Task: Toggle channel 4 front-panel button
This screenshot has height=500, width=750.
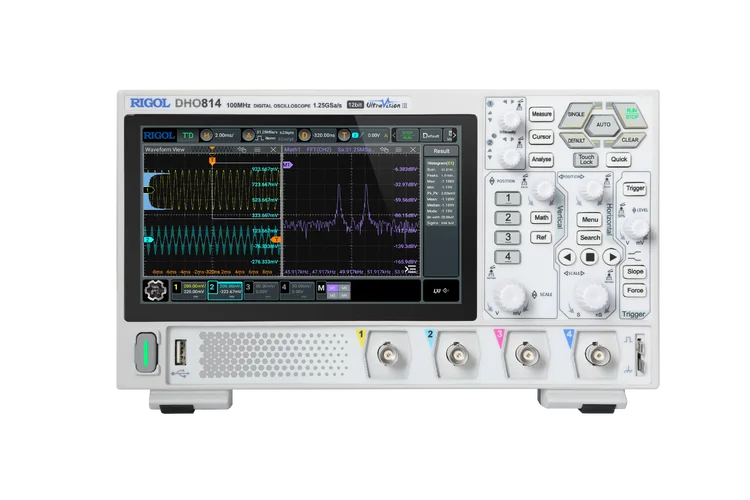Action: (508, 257)
